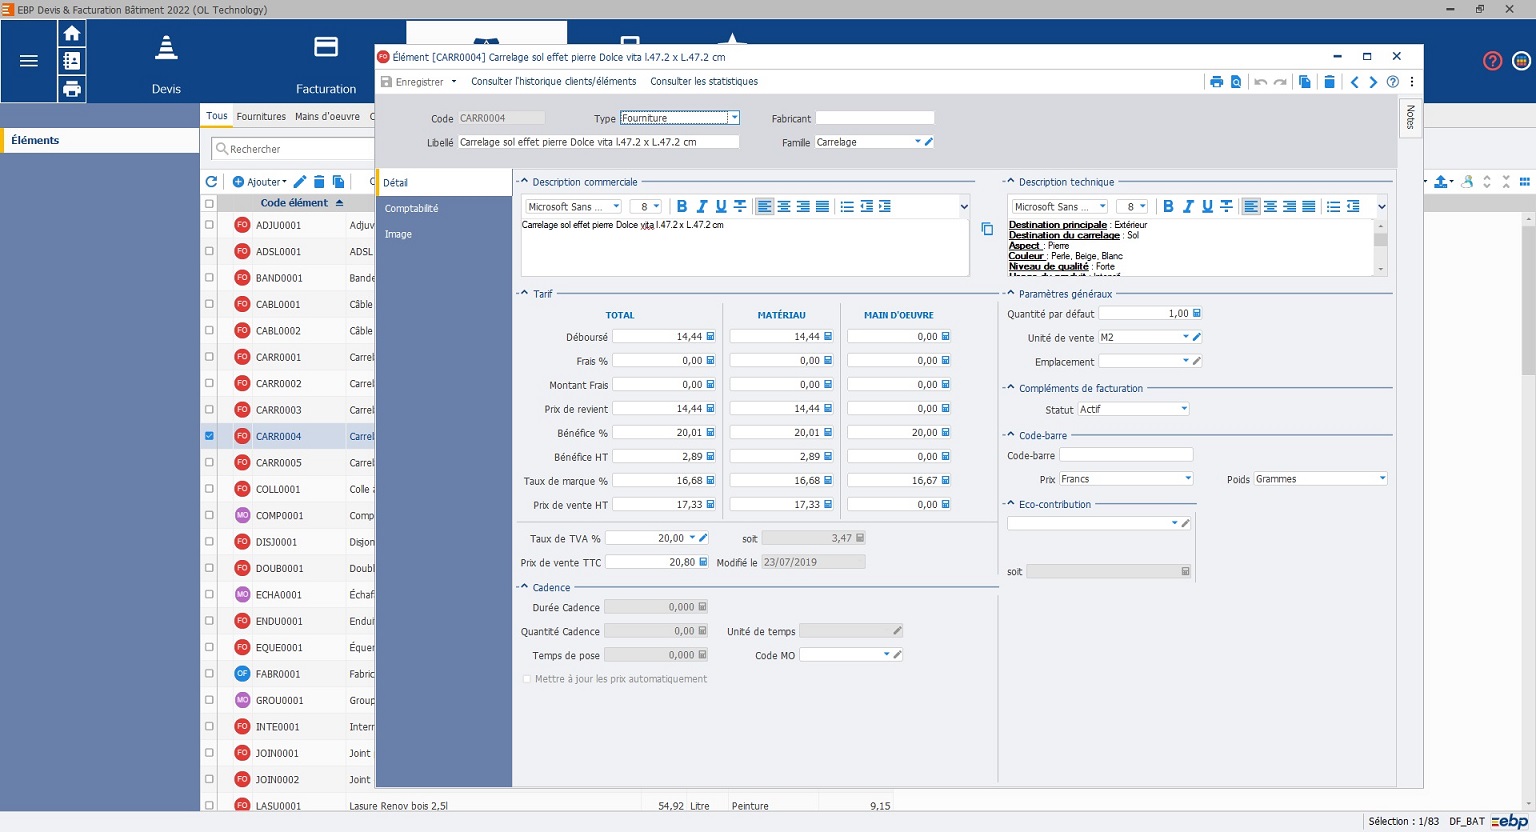This screenshot has width=1536, height=832.
Task: Center text in Description commerciale editor
Action: (784, 206)
